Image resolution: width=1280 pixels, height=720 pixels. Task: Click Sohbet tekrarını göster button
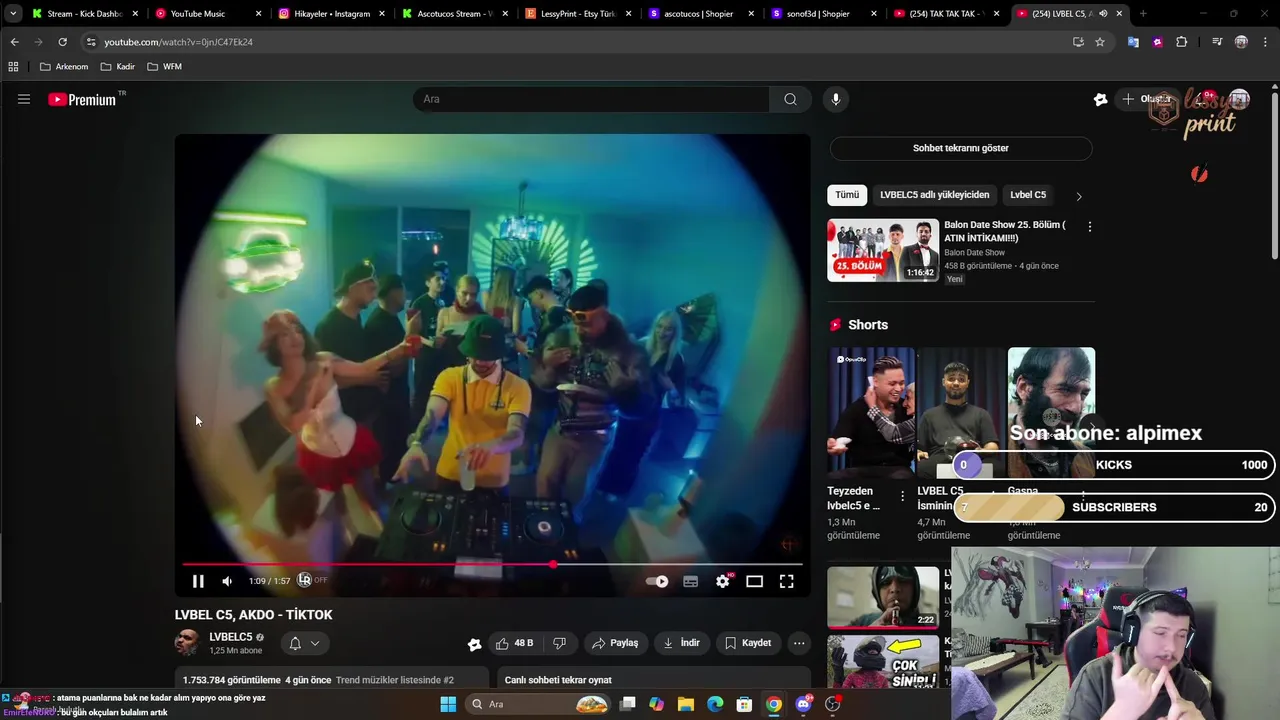pyautogui.click(x=960, y=148)
